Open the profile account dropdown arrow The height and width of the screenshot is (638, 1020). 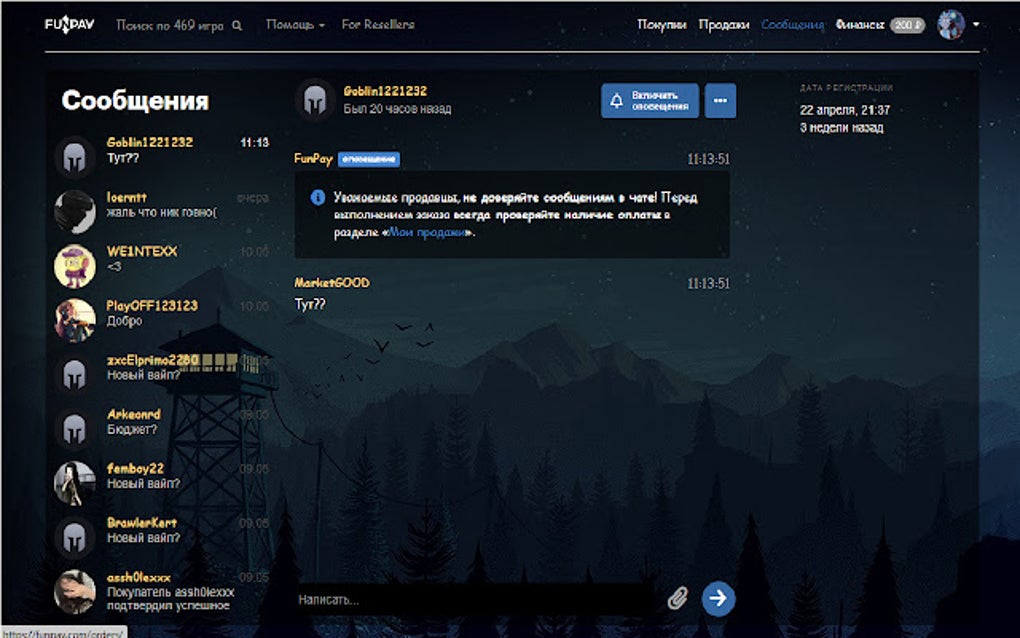[977, 23]
